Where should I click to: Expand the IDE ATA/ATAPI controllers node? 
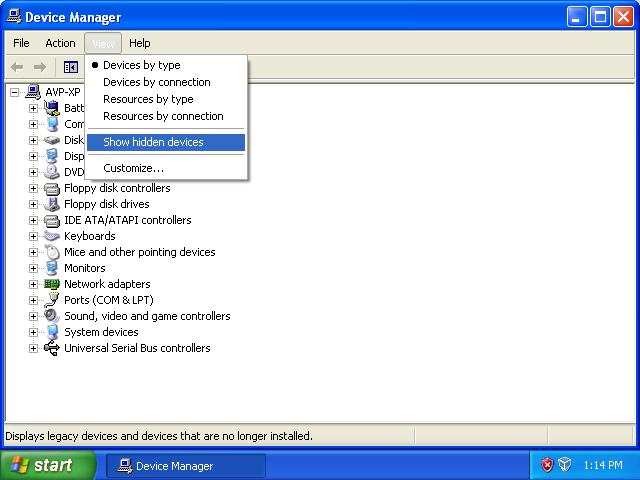coord(33,220)
